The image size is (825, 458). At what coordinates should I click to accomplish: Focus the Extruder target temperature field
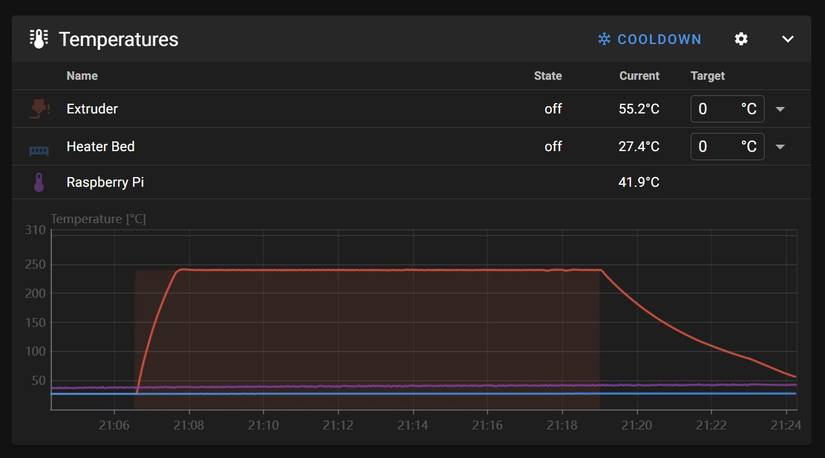coord(727,109)
